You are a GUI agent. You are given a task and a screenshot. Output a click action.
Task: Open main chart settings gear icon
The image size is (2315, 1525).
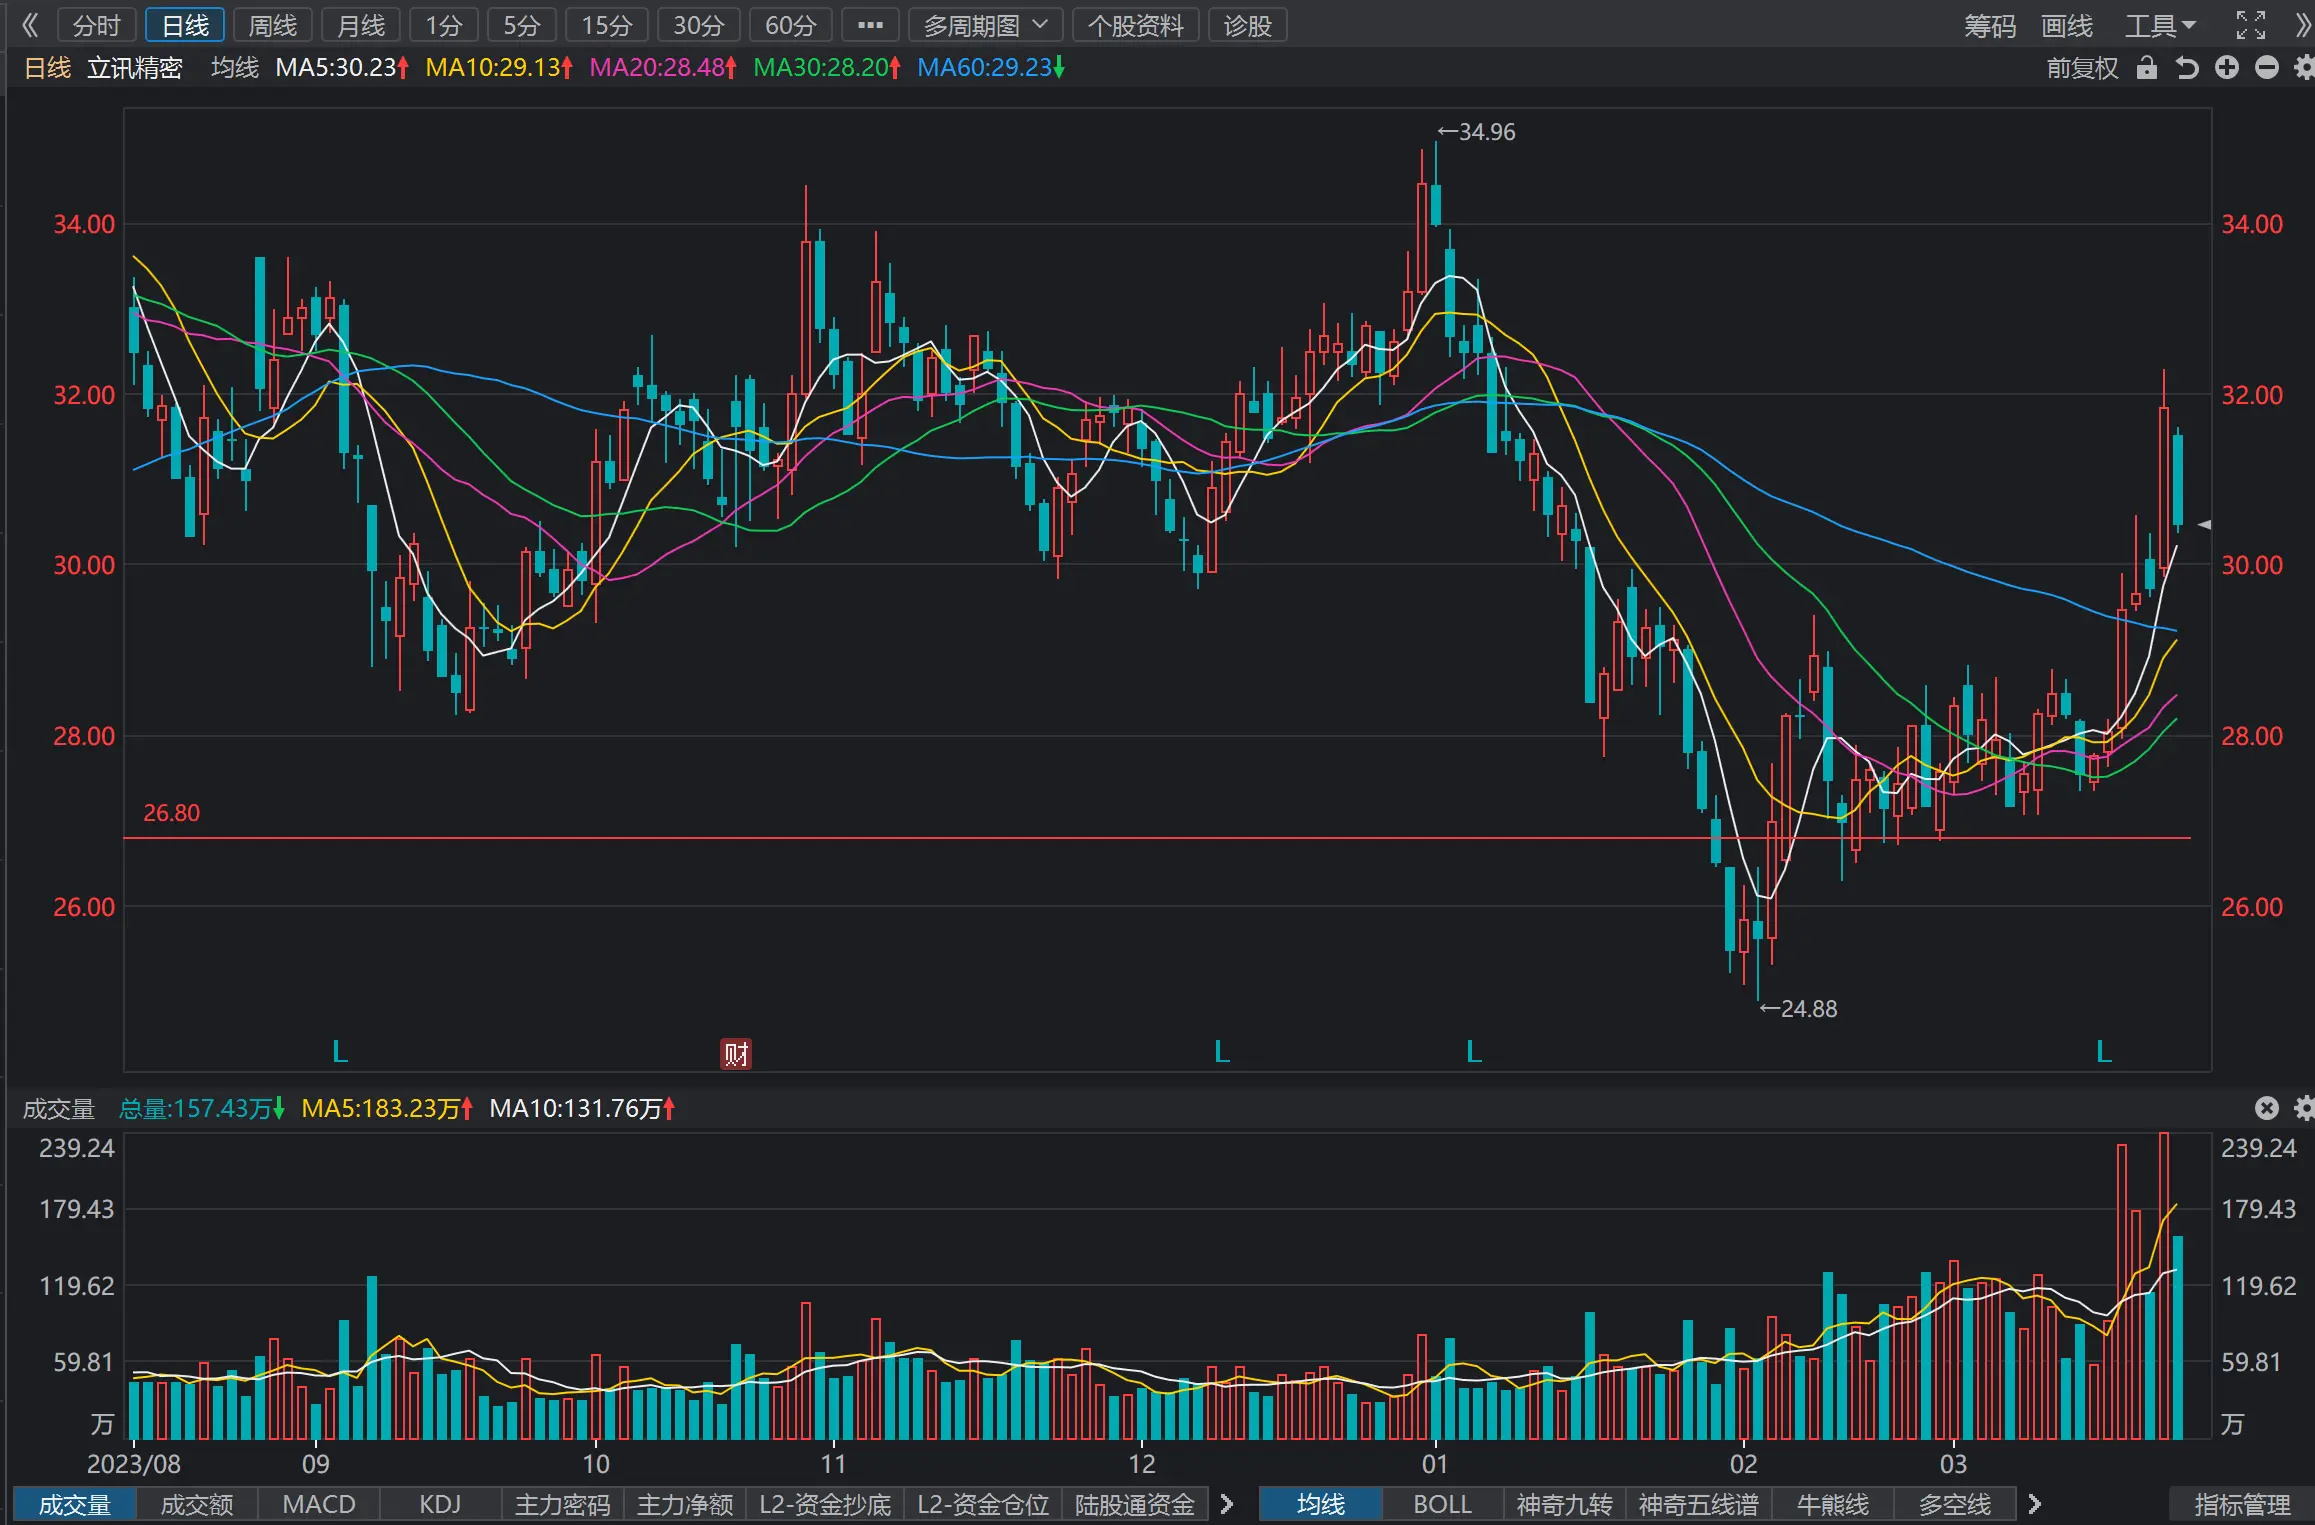2305,67
